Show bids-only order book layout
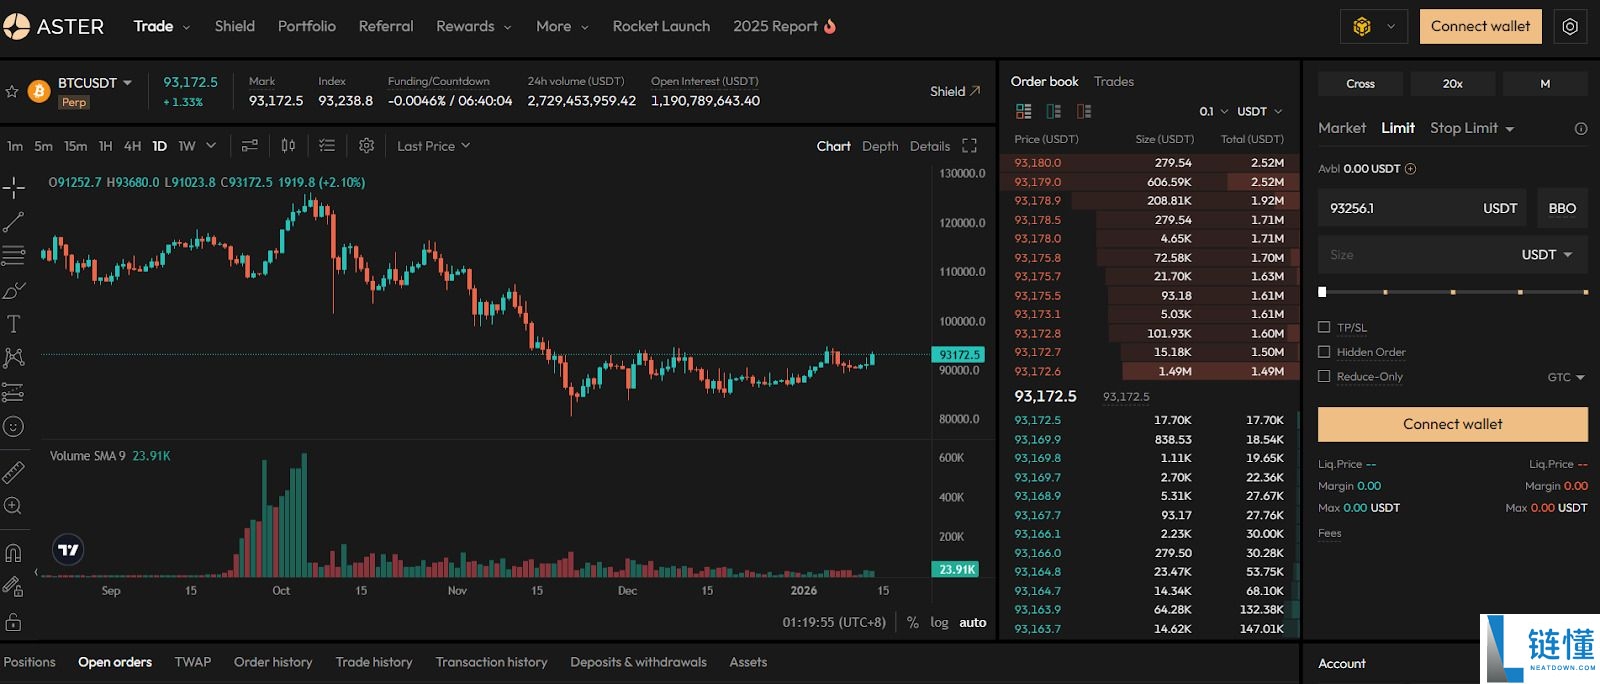This screenshot has width=1600, height=684. pyautogui.click(x=1053, y=111)
